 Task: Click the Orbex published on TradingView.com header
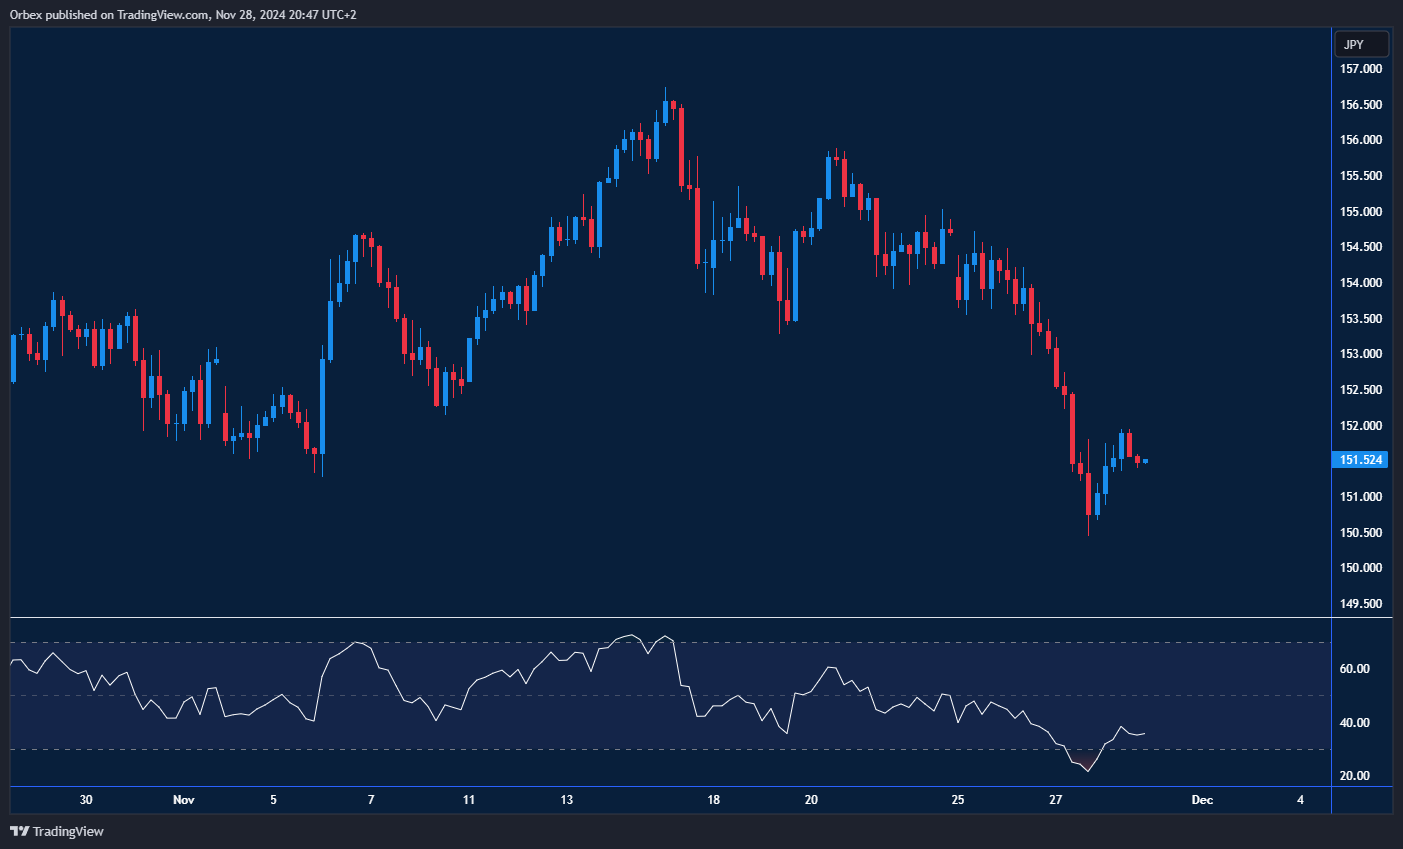(183, 14)
